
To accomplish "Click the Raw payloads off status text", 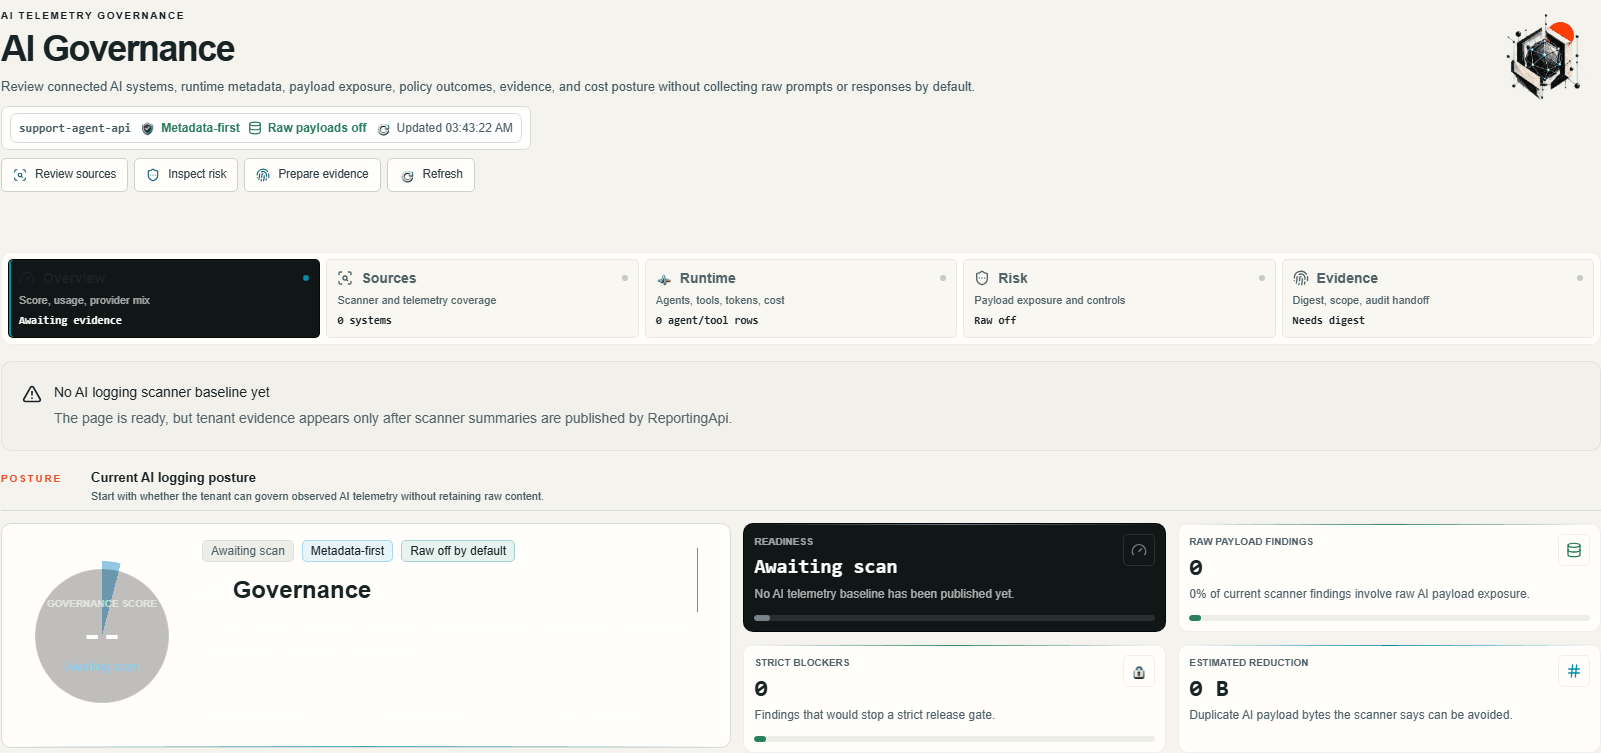I will (317, 128).
